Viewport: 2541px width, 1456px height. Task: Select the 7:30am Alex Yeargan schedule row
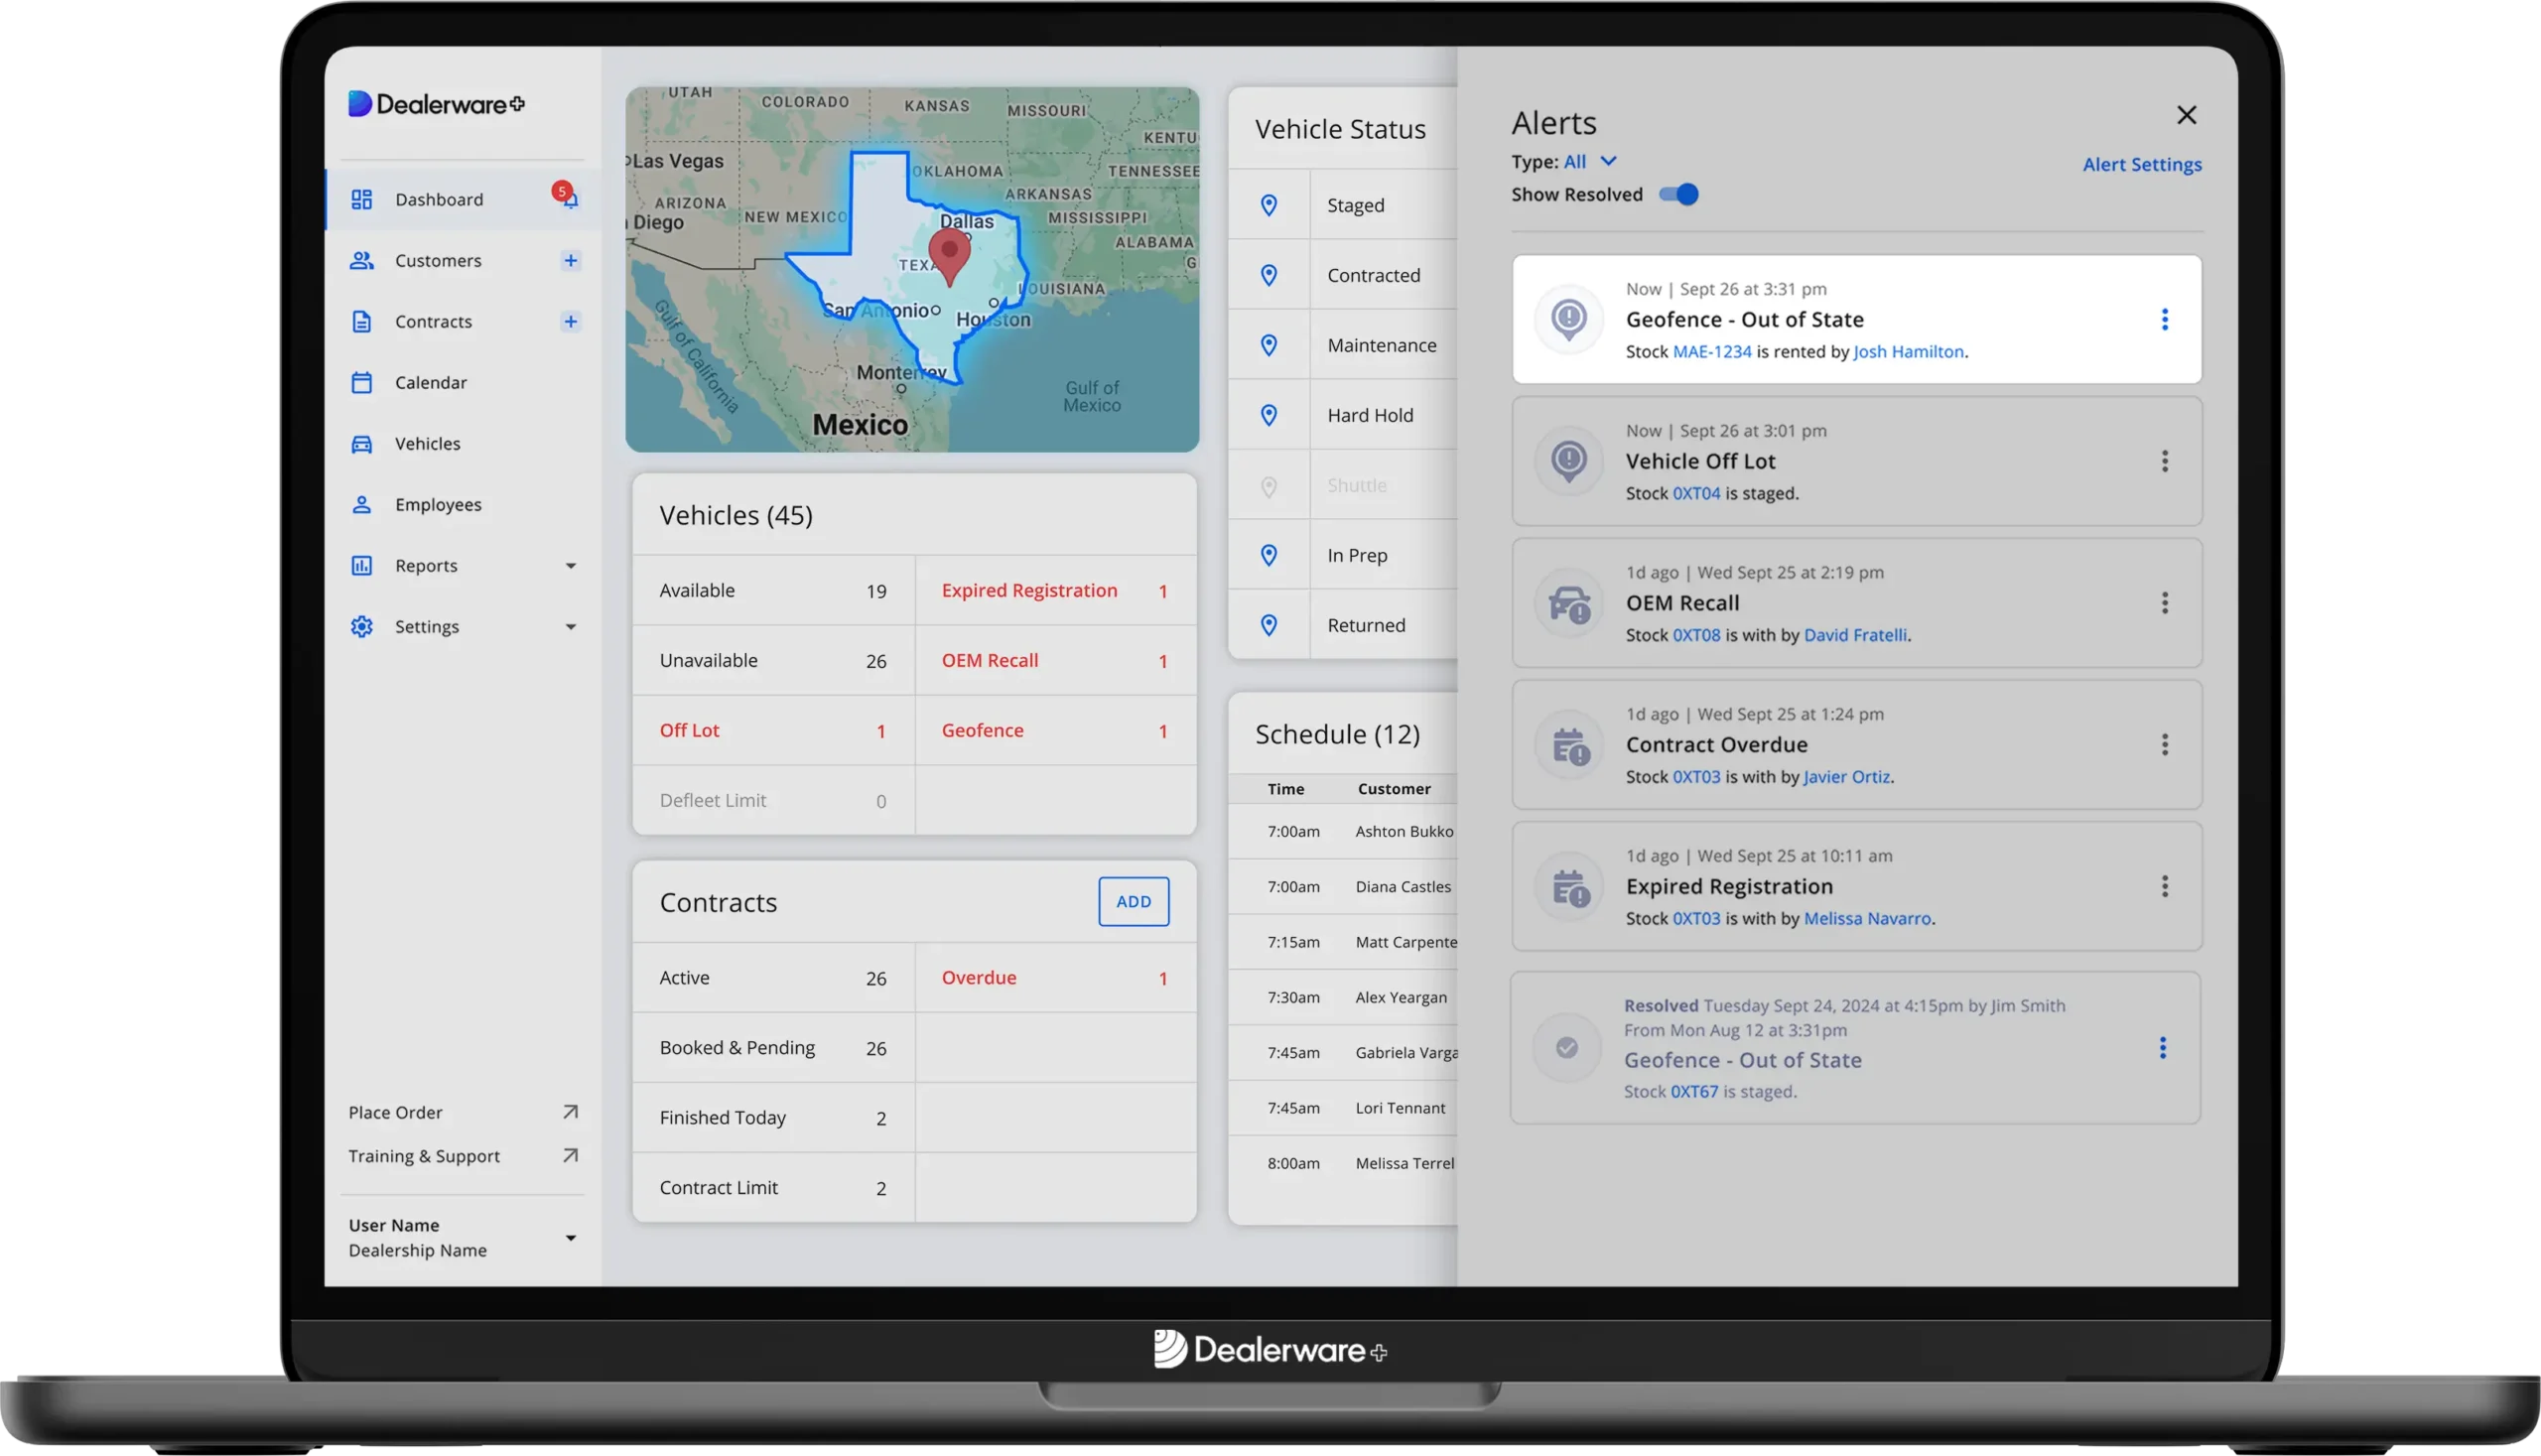point(1343,997)
